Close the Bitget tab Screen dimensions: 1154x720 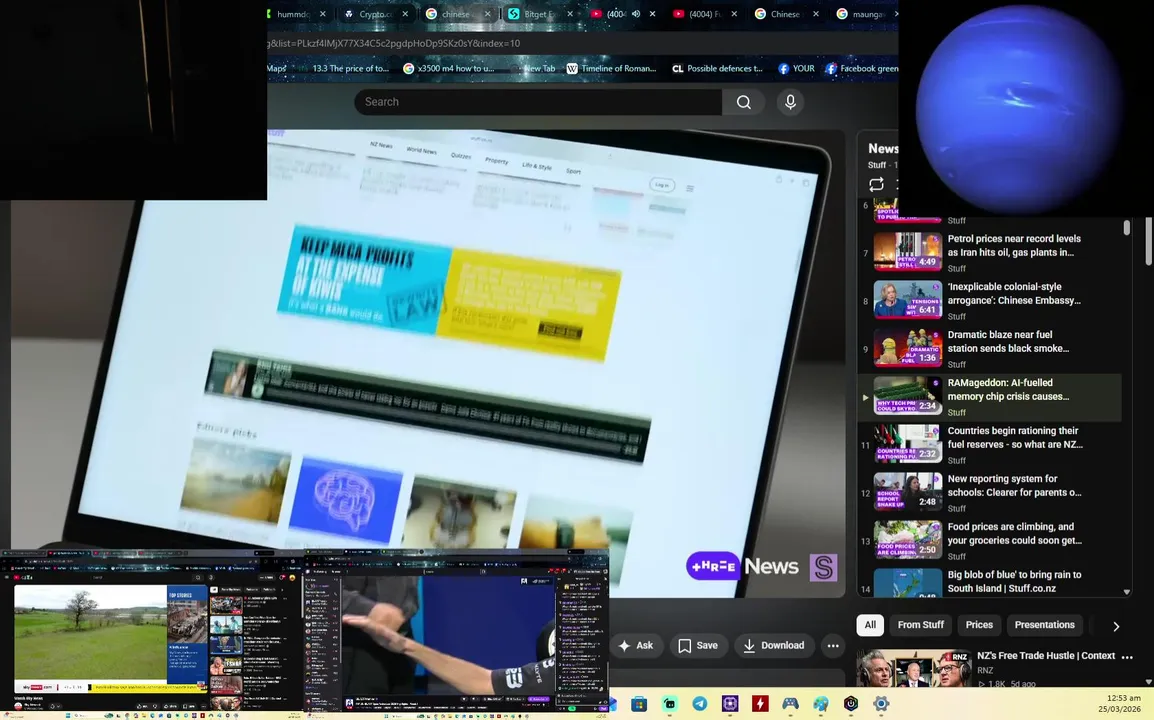pos(570,14)
